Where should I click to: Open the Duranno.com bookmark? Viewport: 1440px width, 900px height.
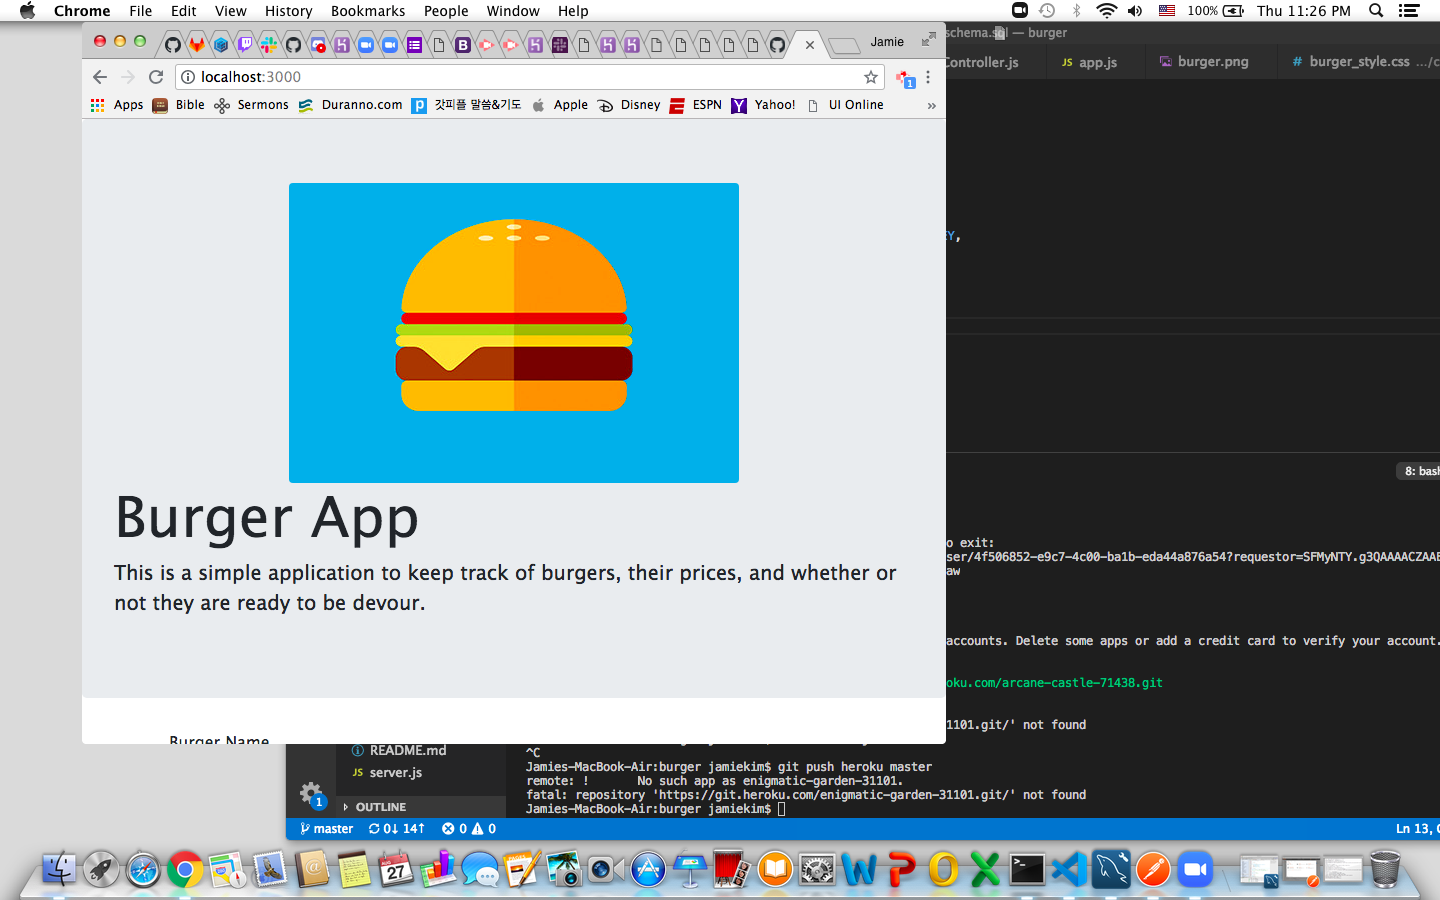click(x=361, y=104)
